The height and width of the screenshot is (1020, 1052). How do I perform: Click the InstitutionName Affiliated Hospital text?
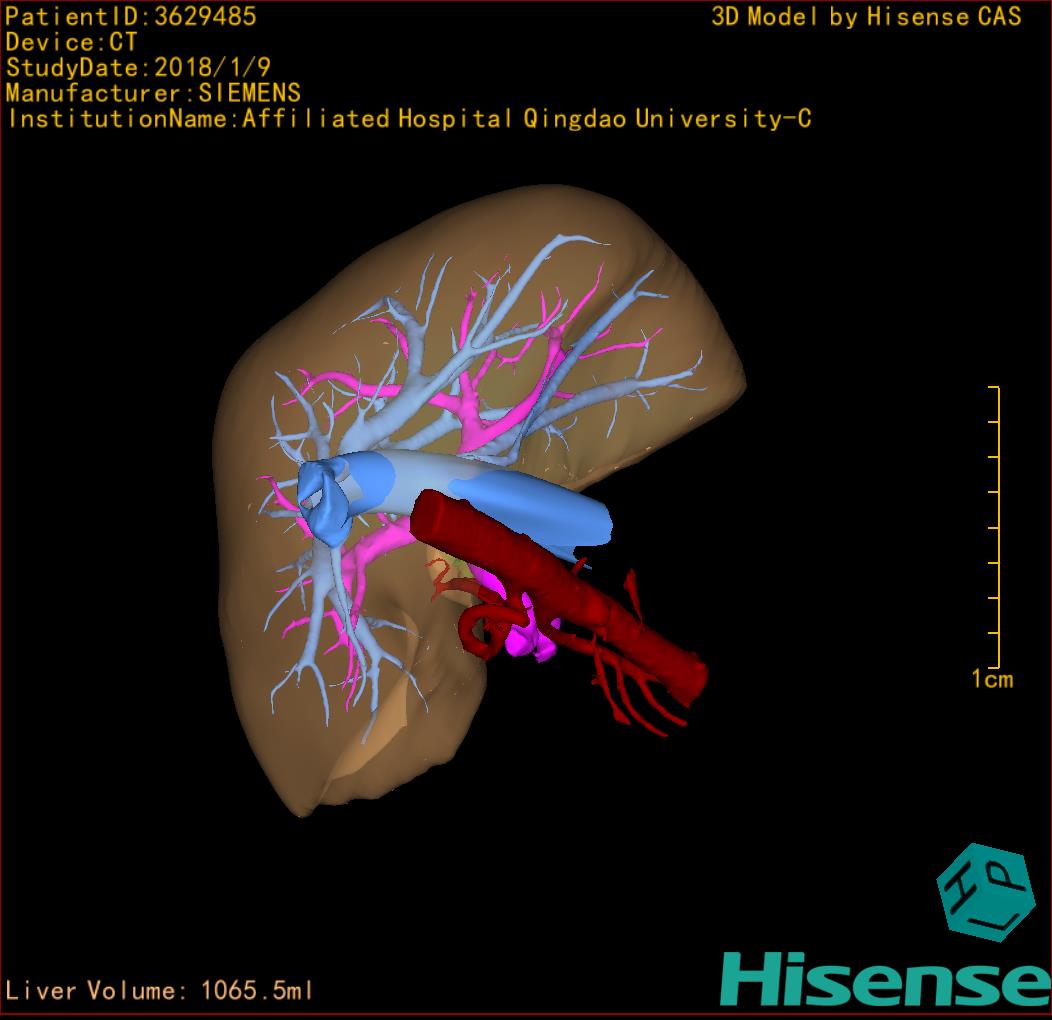click(410, 119)
